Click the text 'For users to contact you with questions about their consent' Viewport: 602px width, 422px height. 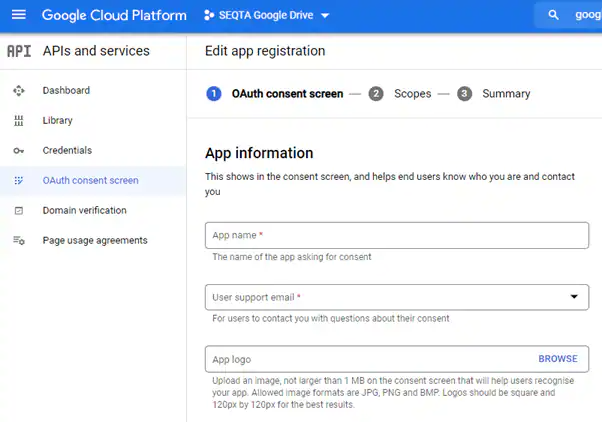point(331,318)
